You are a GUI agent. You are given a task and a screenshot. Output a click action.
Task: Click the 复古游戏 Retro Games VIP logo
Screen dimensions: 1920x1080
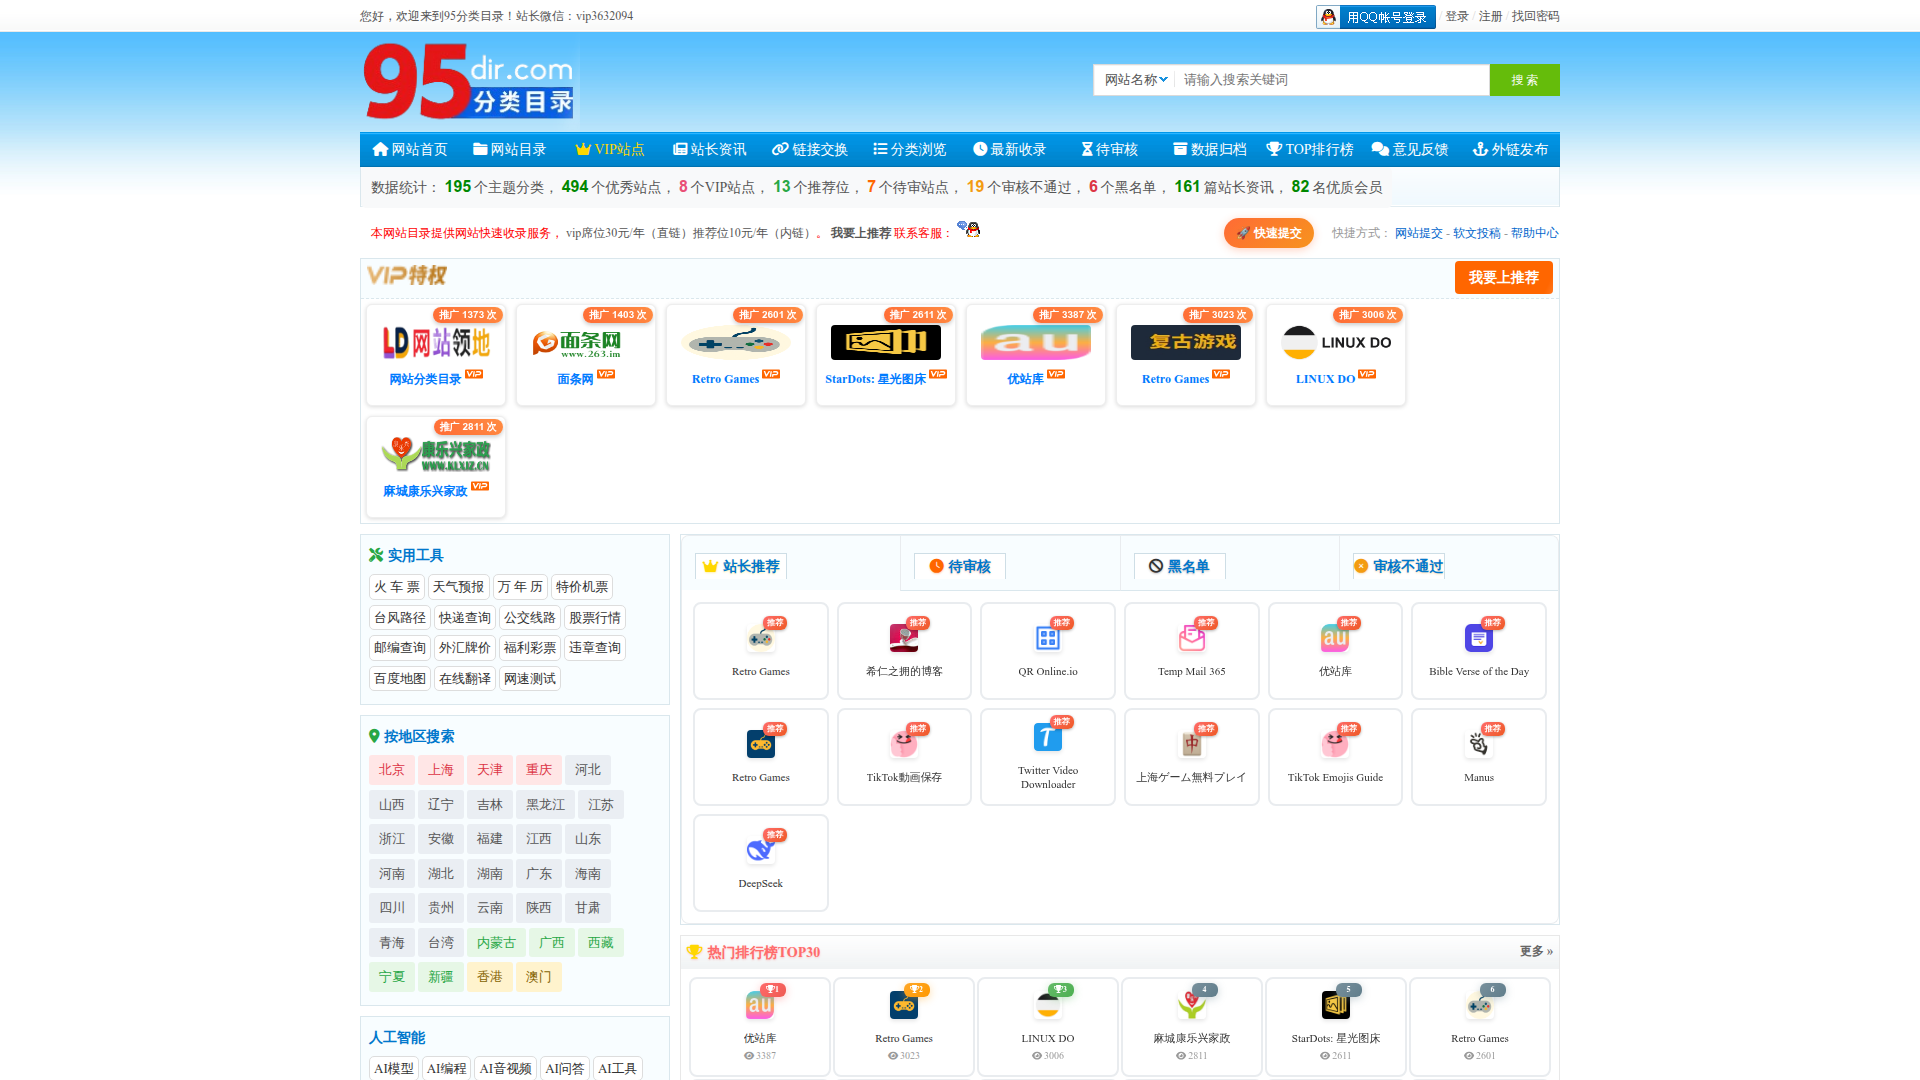tap(1186, 342)
